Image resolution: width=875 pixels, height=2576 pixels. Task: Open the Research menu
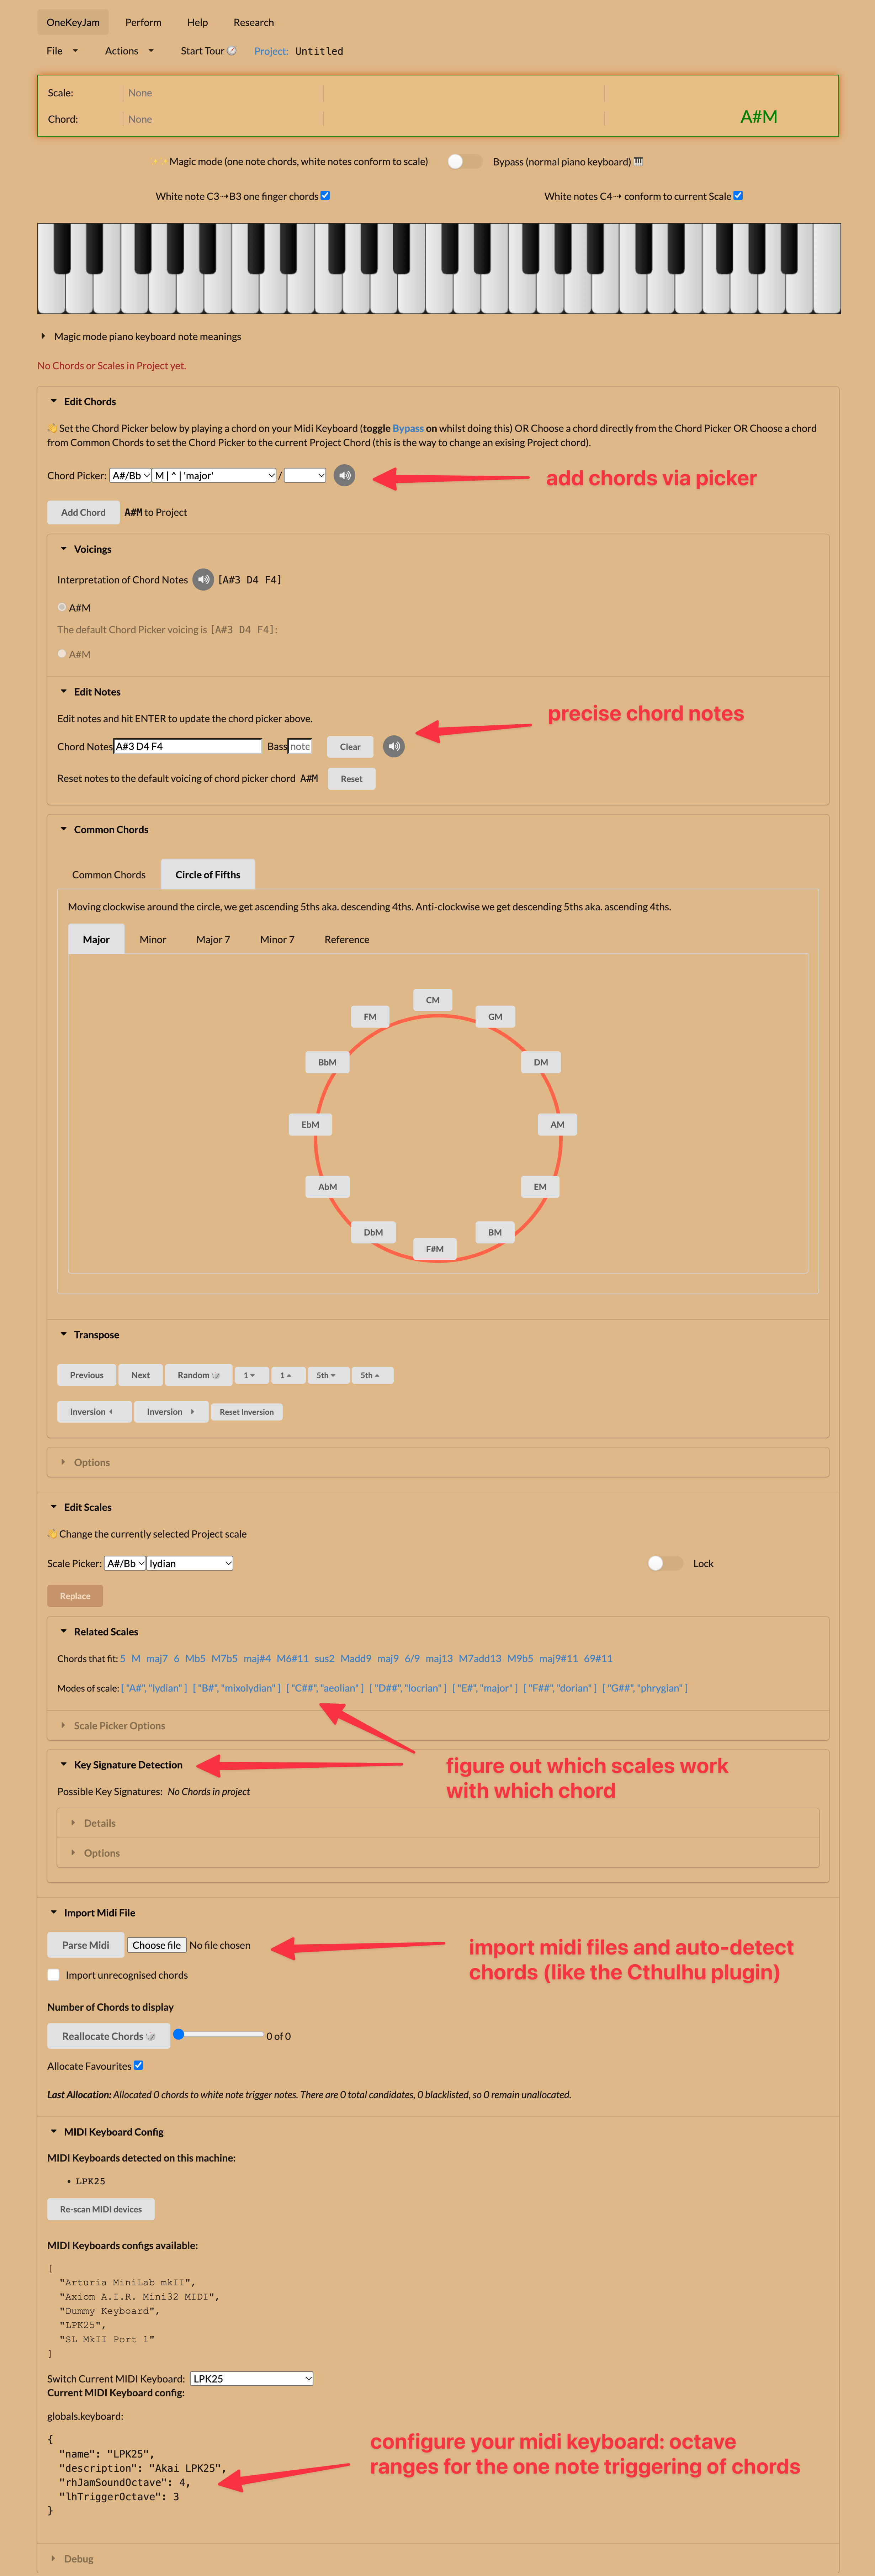coord(253,22)
